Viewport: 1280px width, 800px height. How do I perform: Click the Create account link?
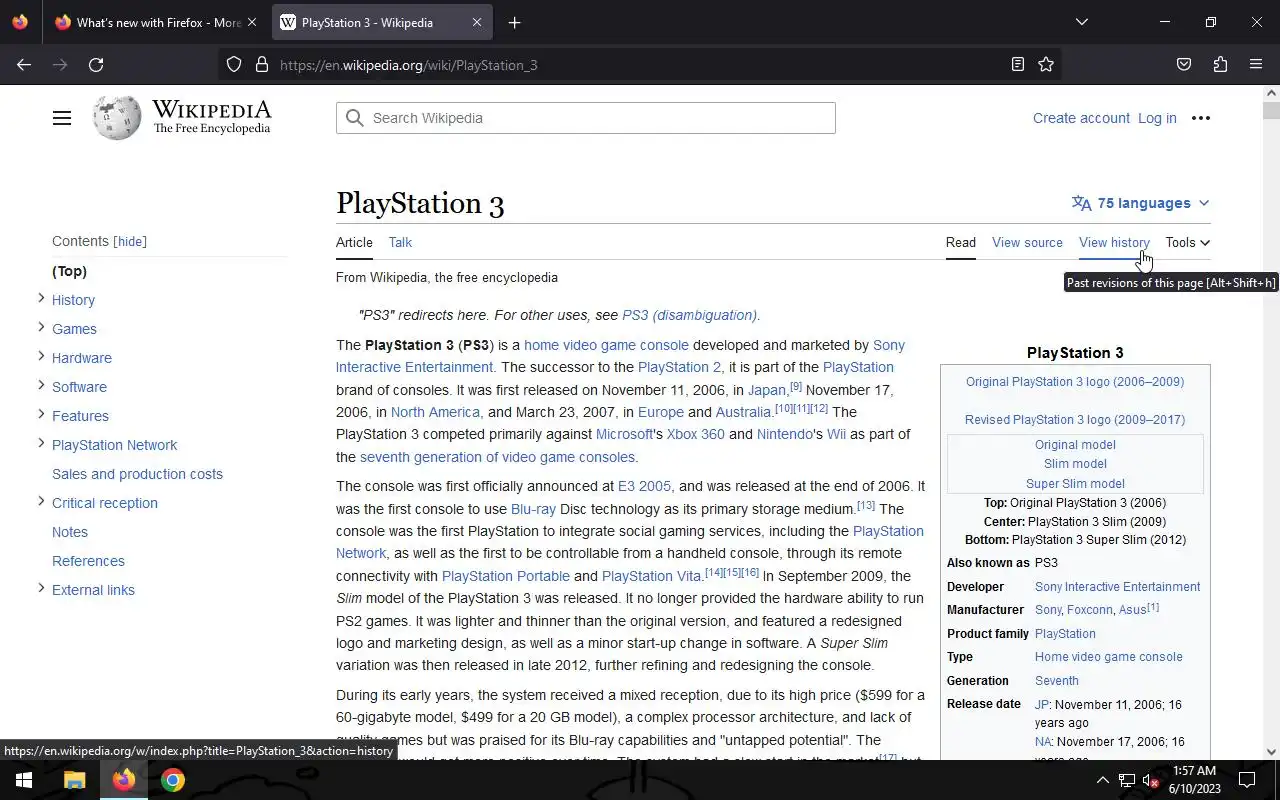click(1081, 118)
